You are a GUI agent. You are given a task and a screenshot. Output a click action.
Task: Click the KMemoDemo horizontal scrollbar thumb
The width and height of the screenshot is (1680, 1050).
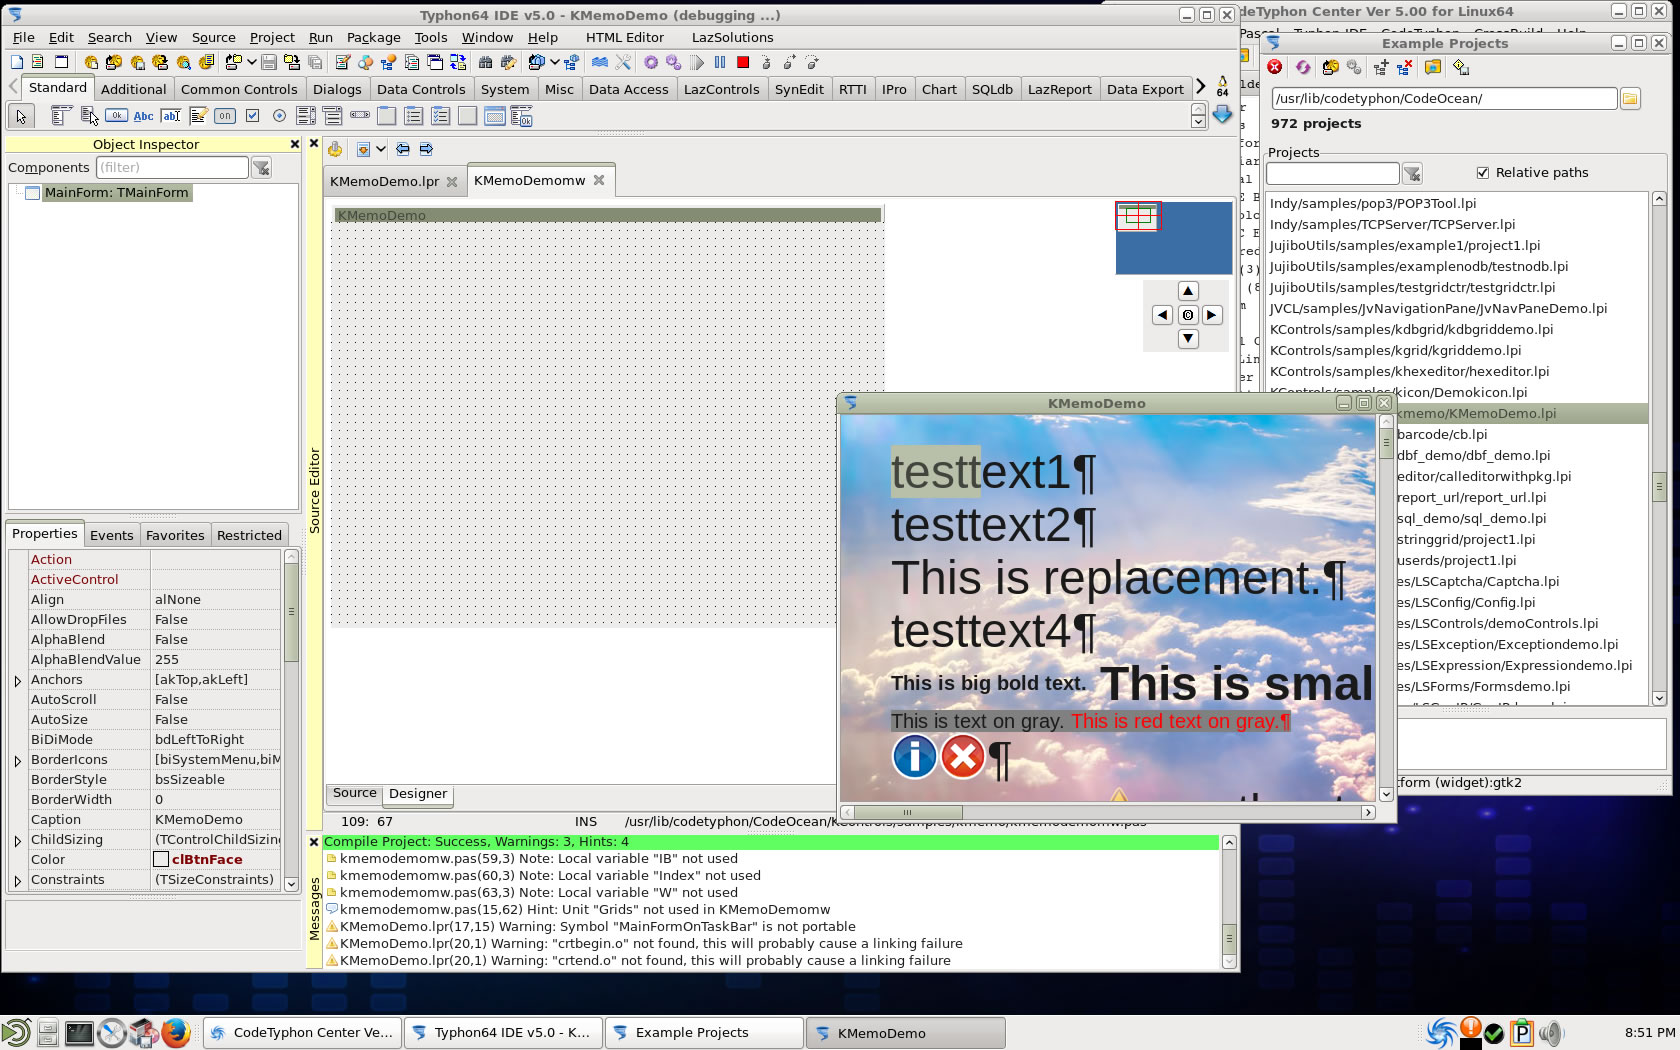(907, 812)
